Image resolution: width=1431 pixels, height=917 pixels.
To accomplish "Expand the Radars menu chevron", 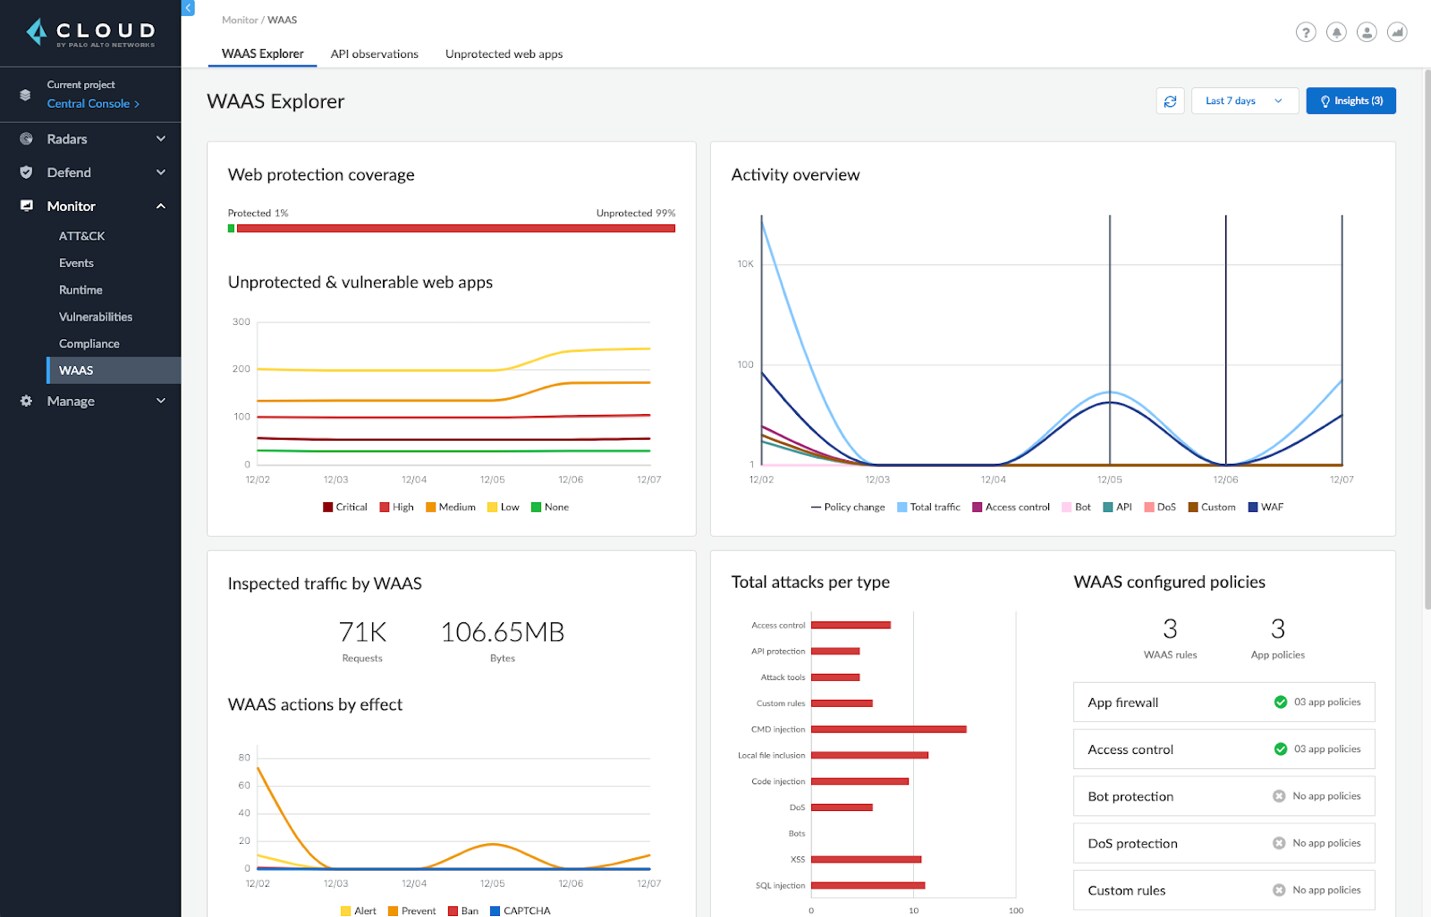I will coord(161,139).
